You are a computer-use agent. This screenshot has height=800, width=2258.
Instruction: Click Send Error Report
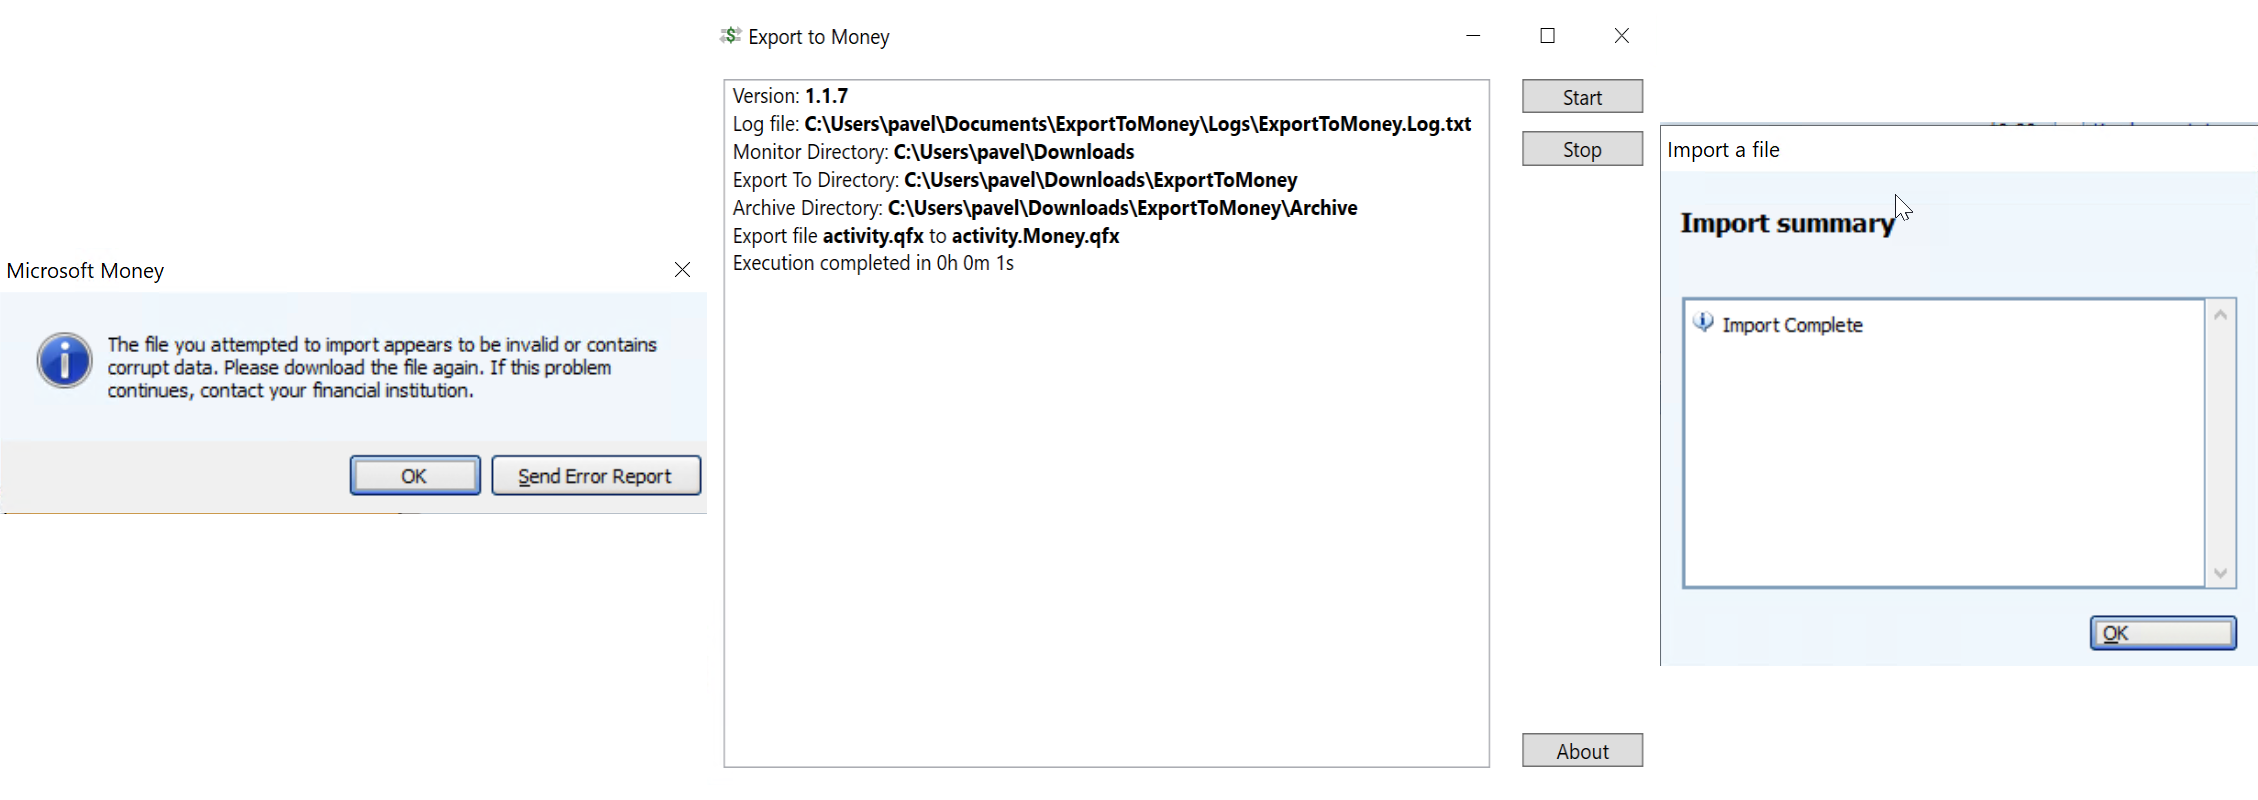[x=595, y=476]
